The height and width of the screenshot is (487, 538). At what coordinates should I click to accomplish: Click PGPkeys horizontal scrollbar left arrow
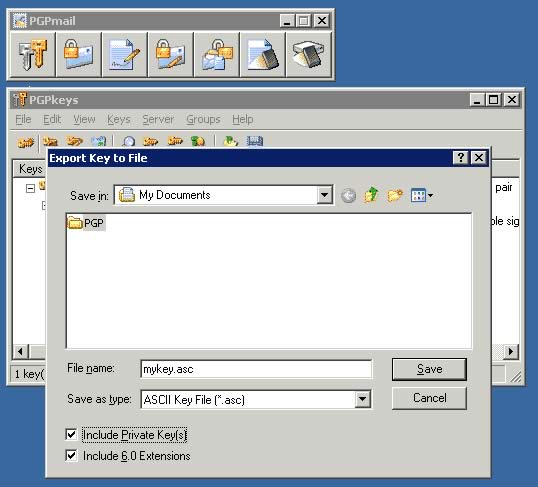click(x=21, y=351)
